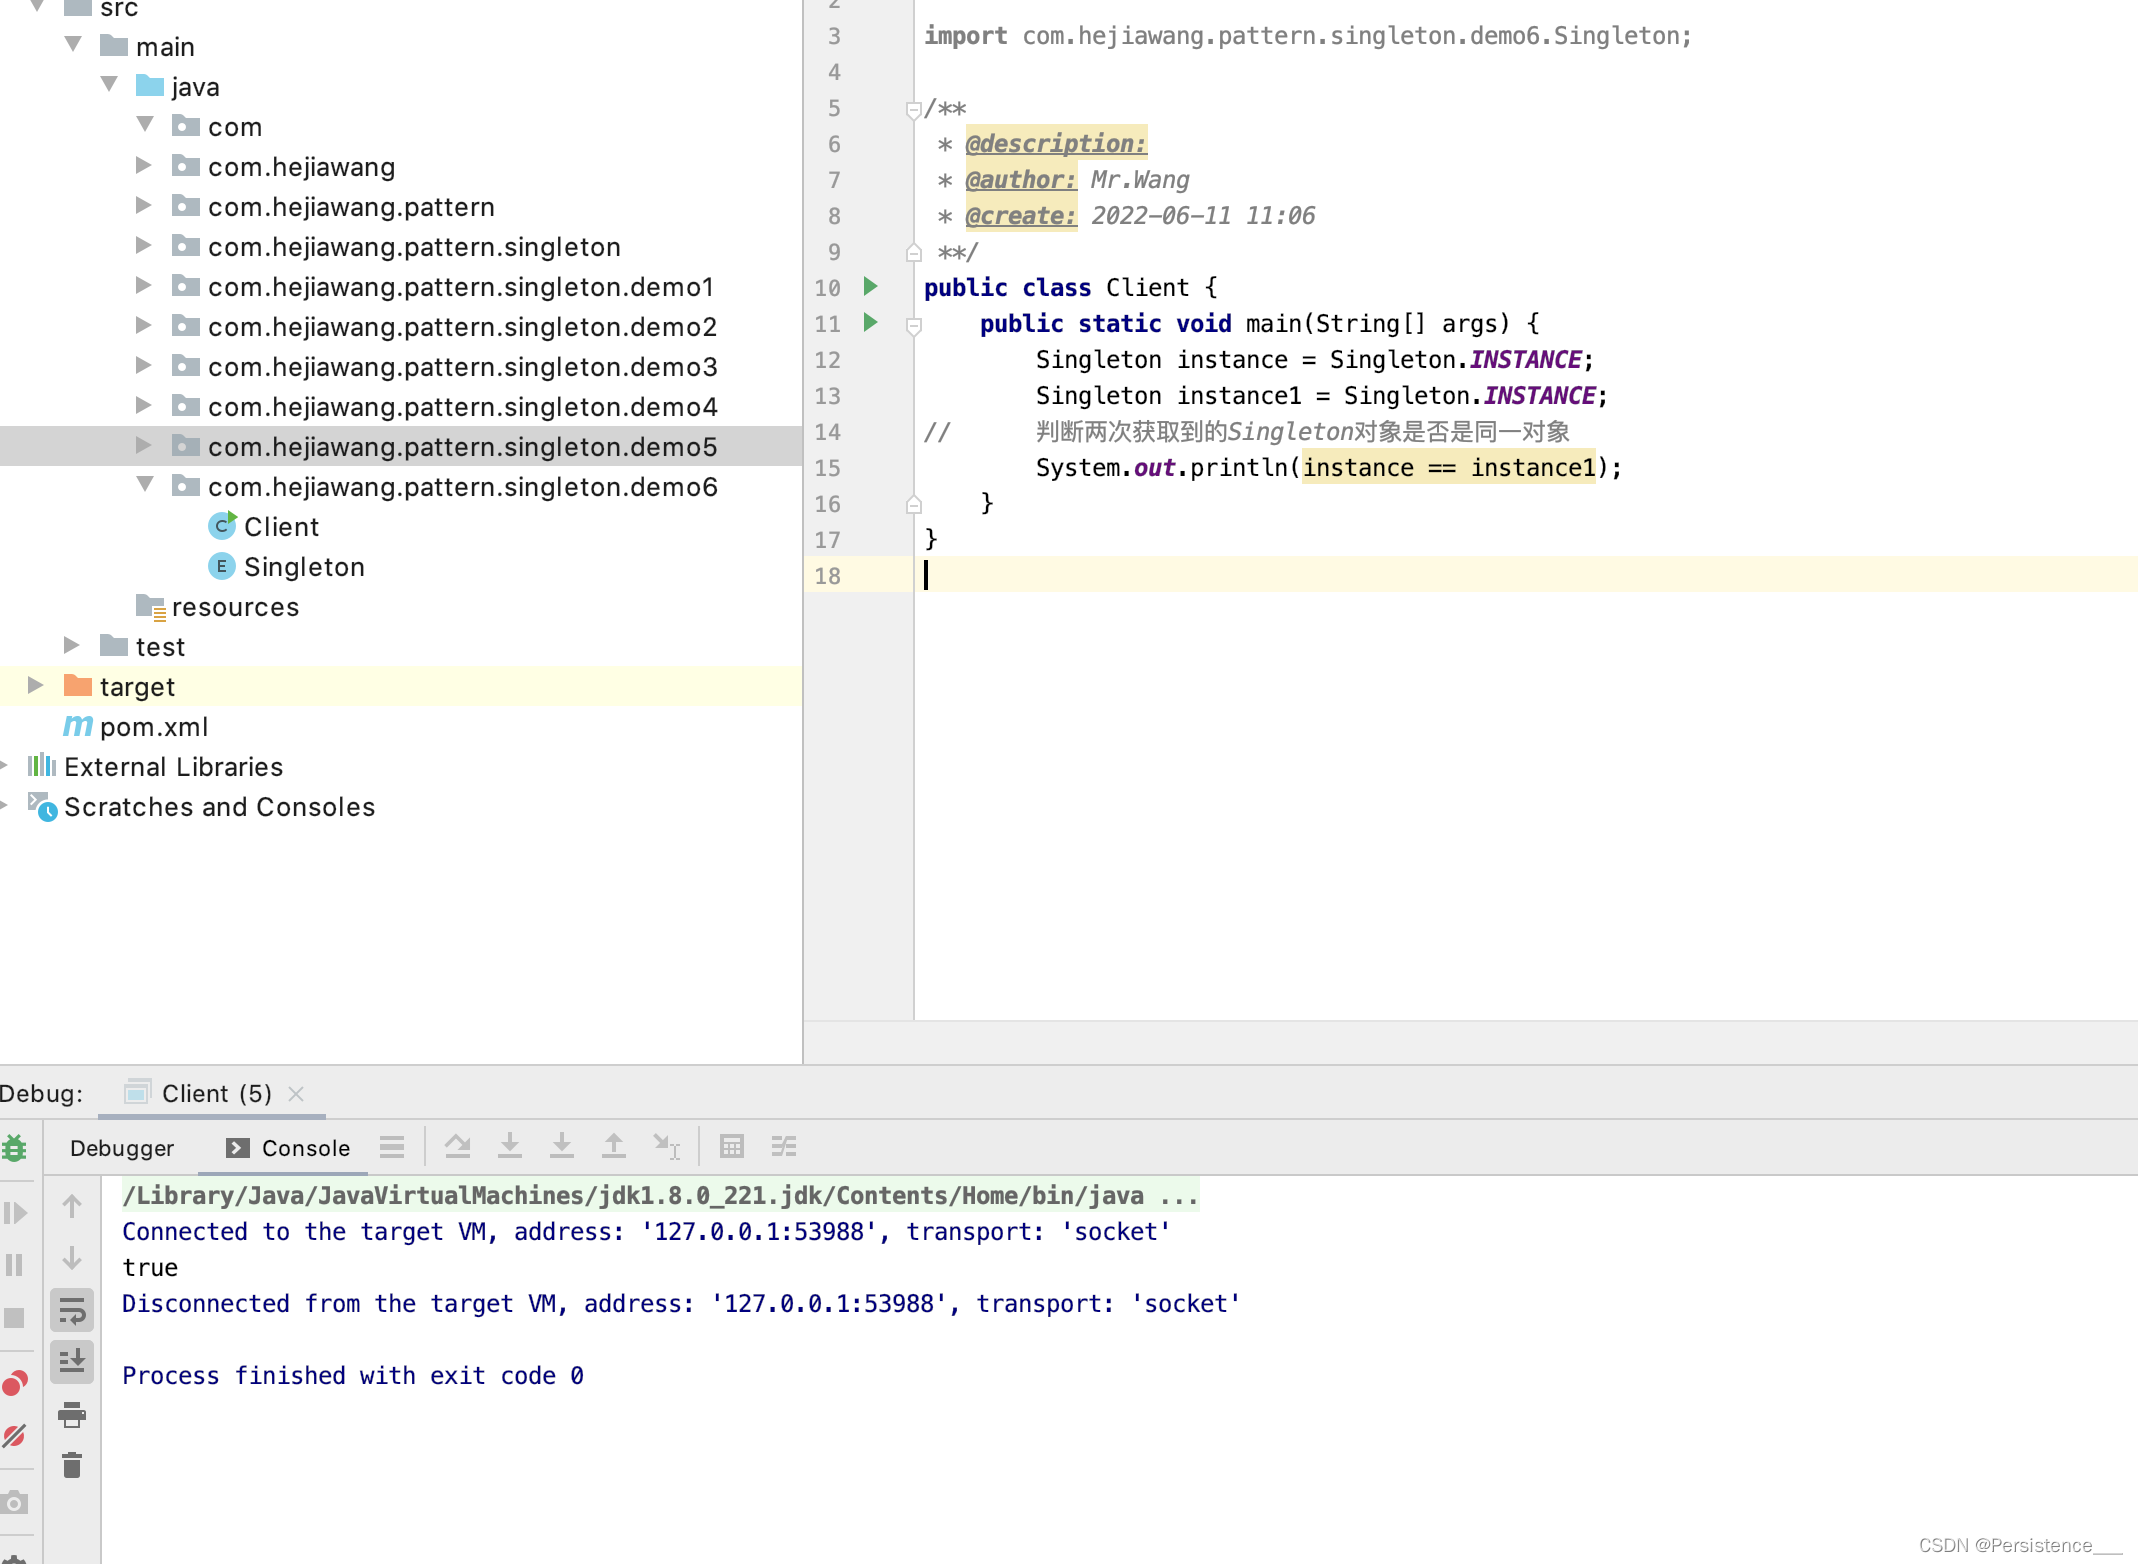Viewport: 2138px width, 1564px height.
Task: Click 'Process finished with exit code 0' text
Action: click(x=352, y=1375)
